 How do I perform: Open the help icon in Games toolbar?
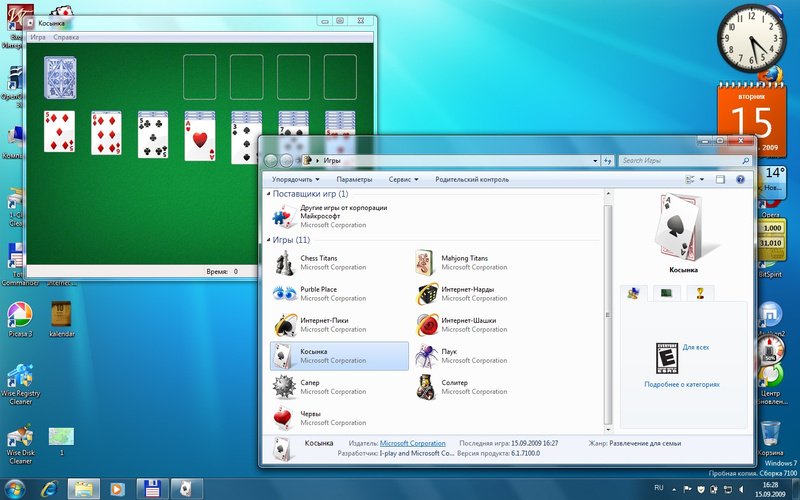(740, 179)
